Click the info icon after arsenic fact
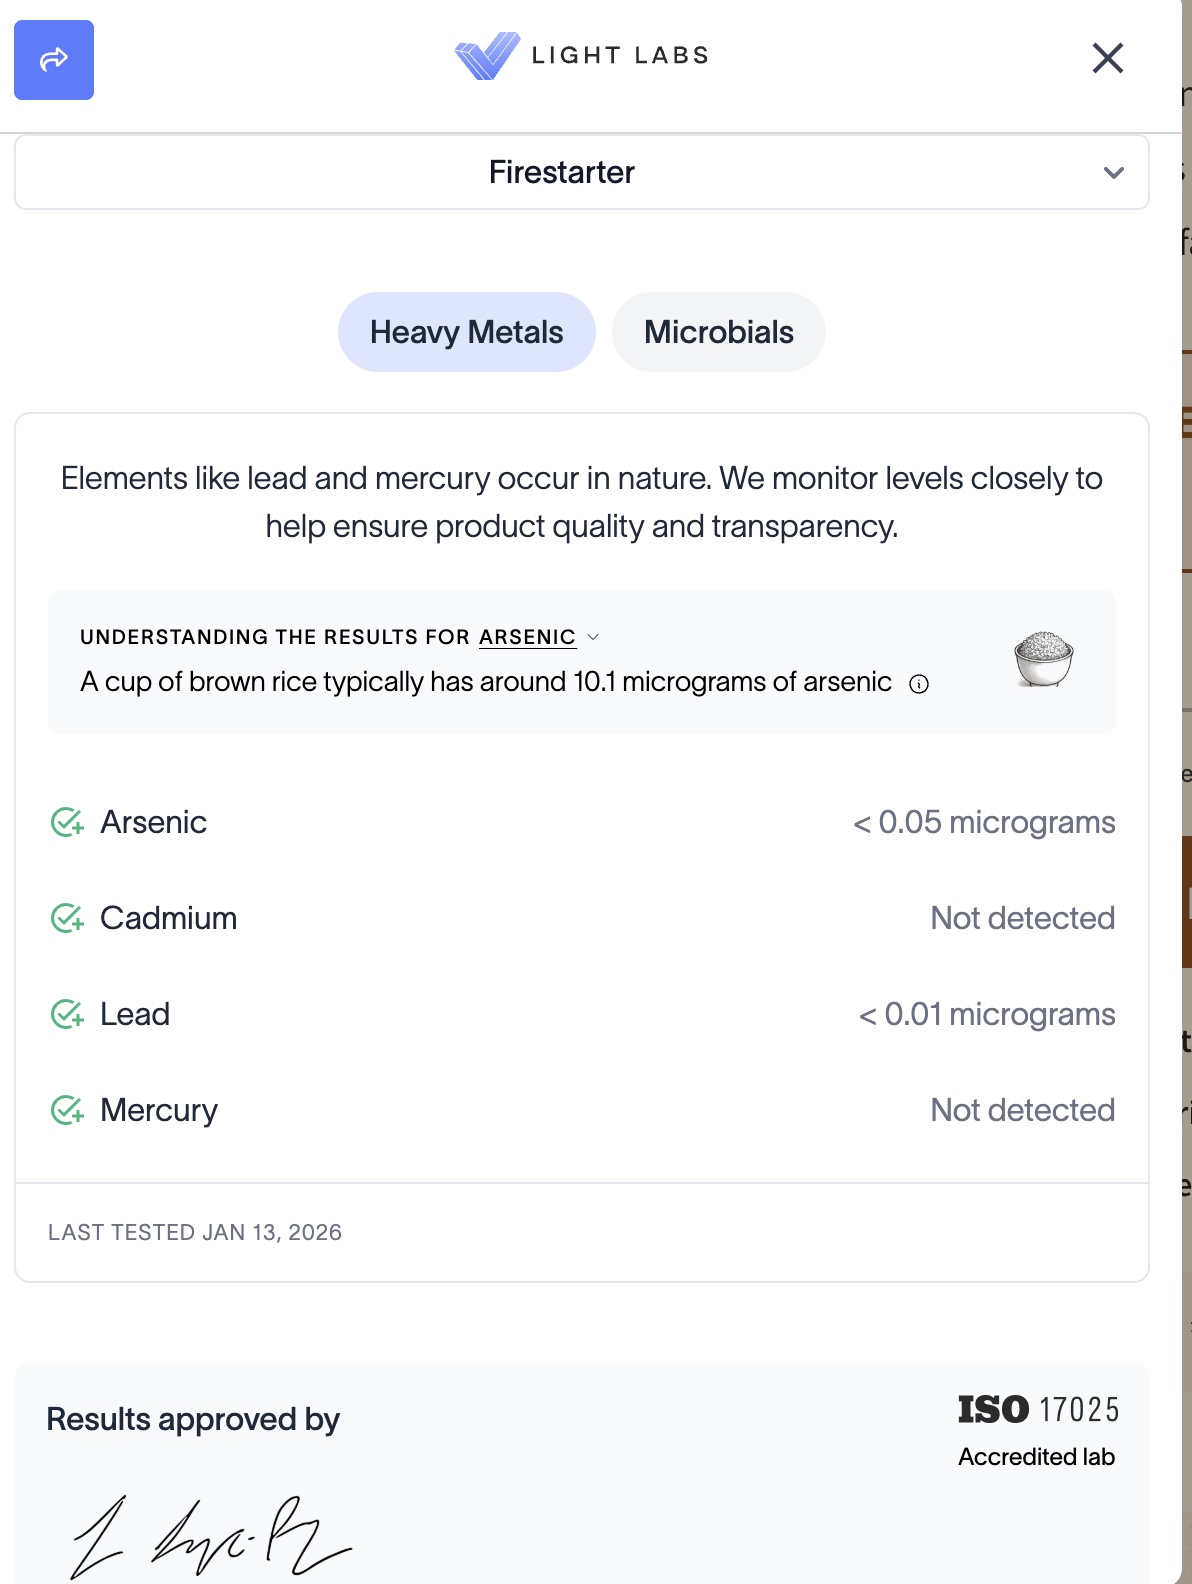The height and width of the screenshot is (1584, 1192). 919,684
